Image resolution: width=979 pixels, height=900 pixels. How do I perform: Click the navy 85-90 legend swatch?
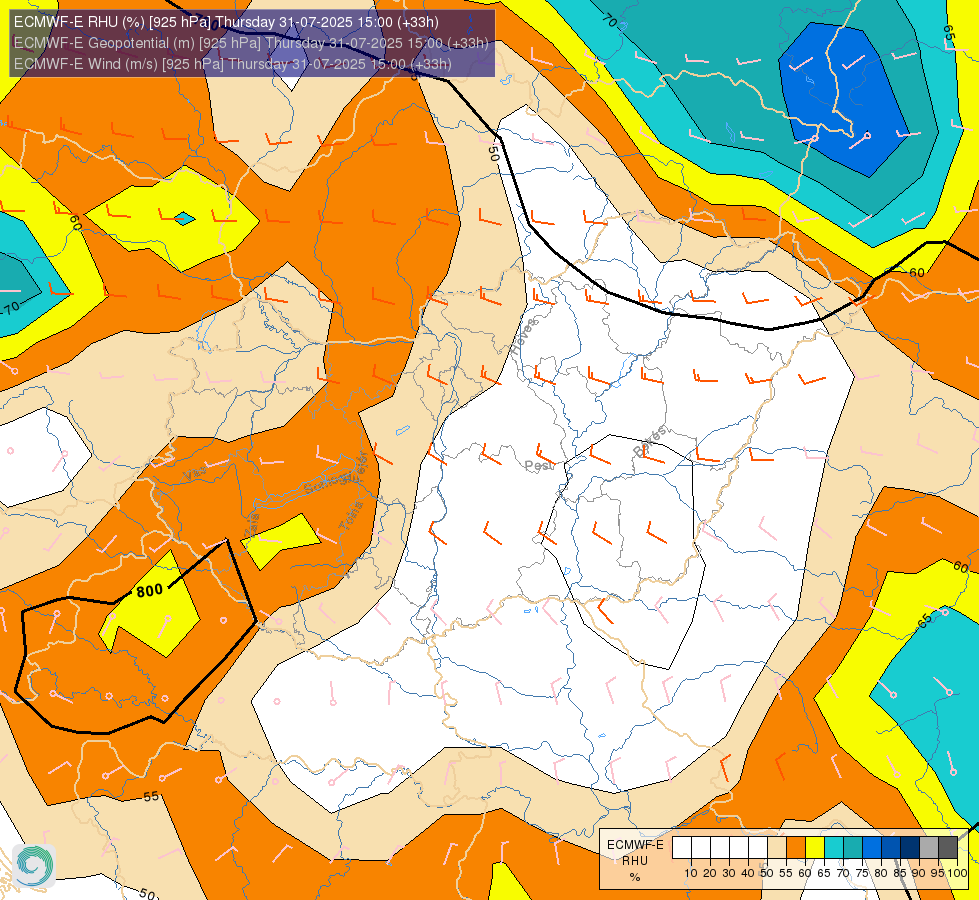(910, 847)
